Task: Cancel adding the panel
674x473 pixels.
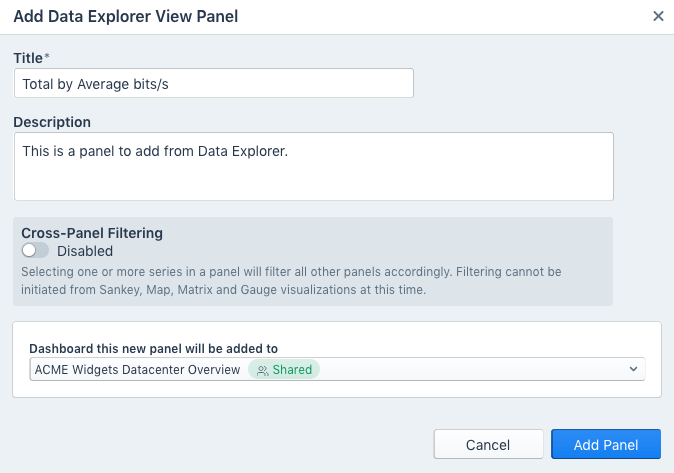Action: [488, 445]
